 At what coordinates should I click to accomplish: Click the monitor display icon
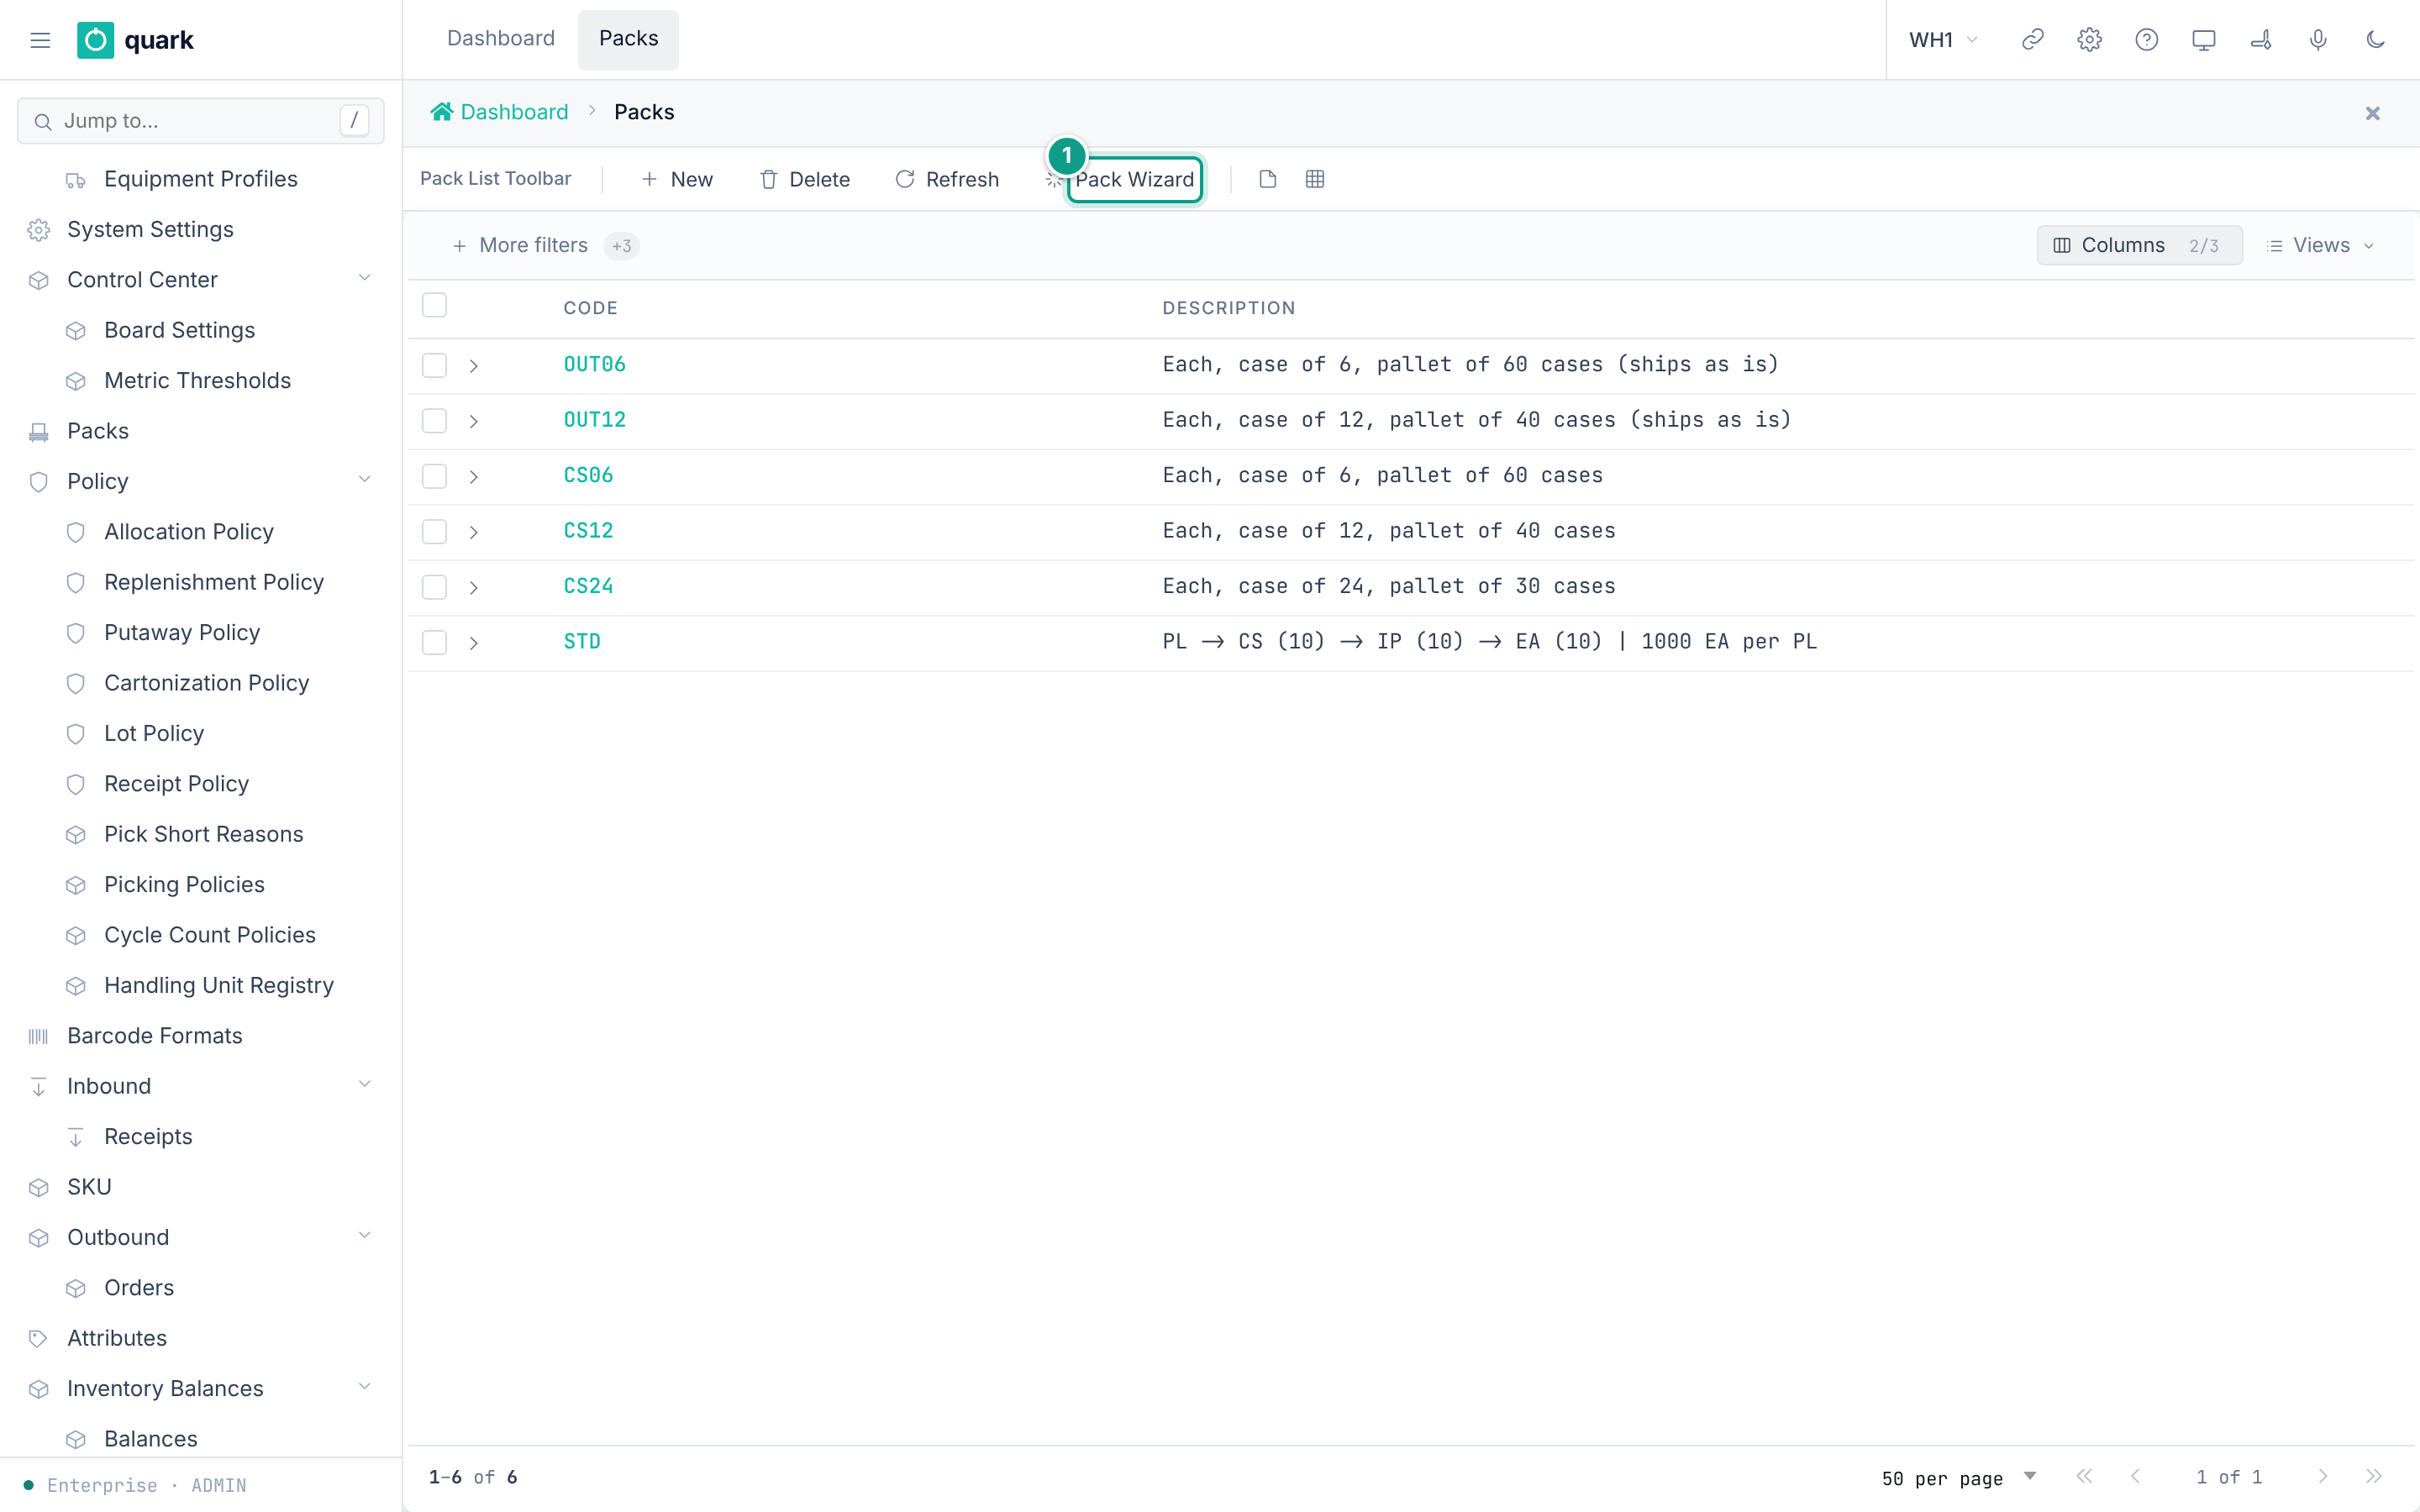point(2203,40)
